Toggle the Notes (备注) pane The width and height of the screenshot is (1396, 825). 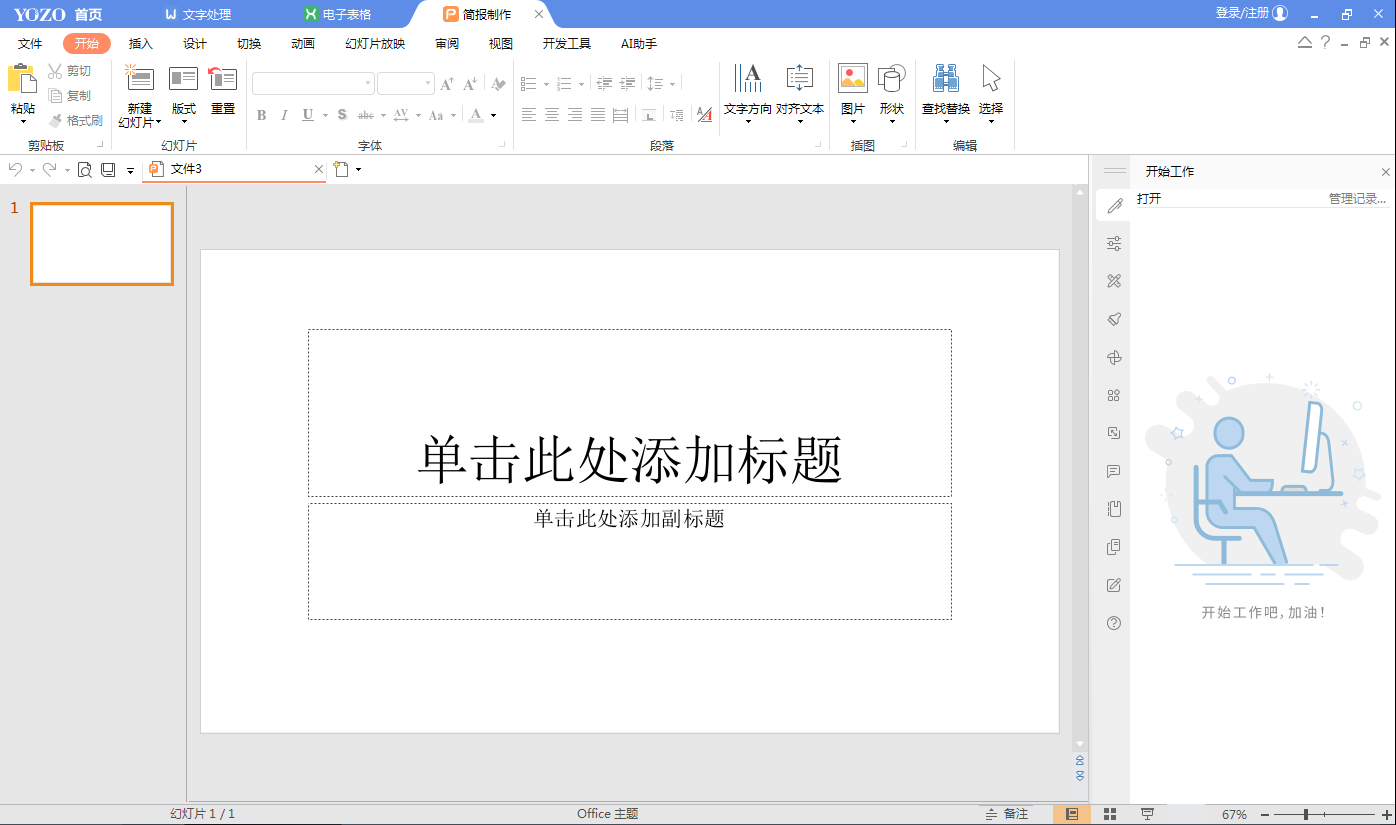[1007, 814]
